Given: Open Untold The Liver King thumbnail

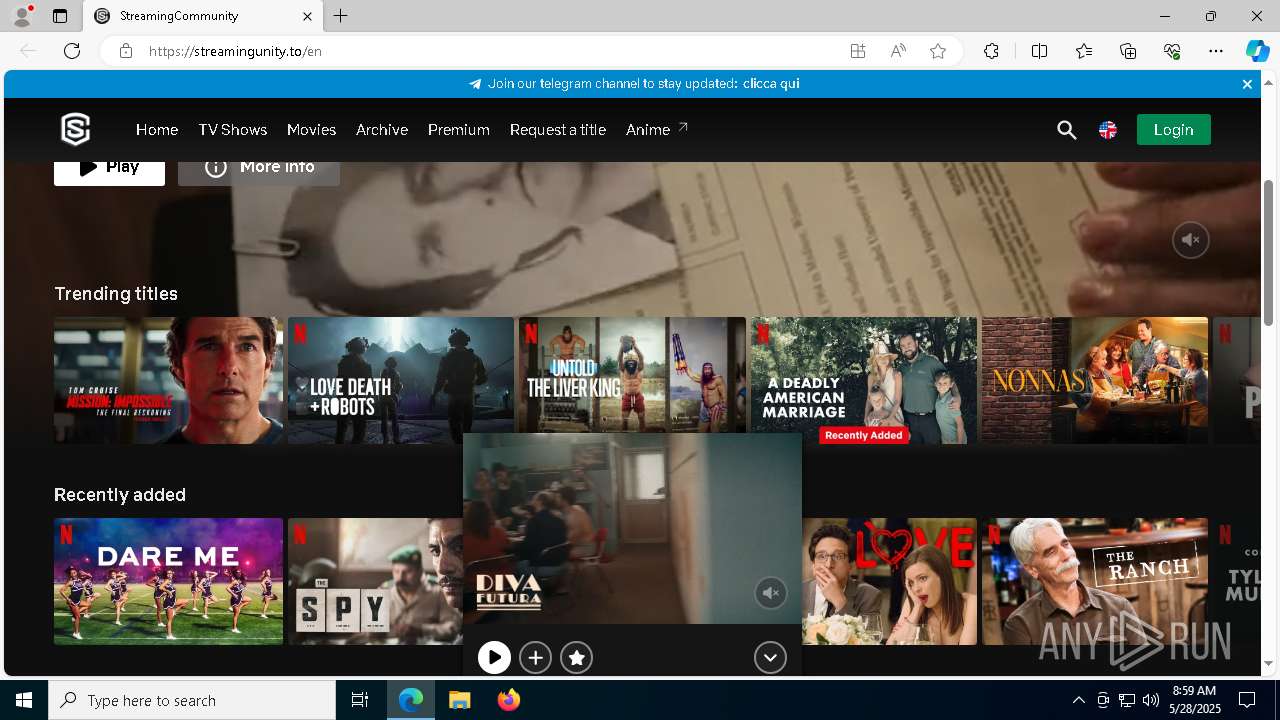Looking at the screenshot, I should tap(632, 376).
